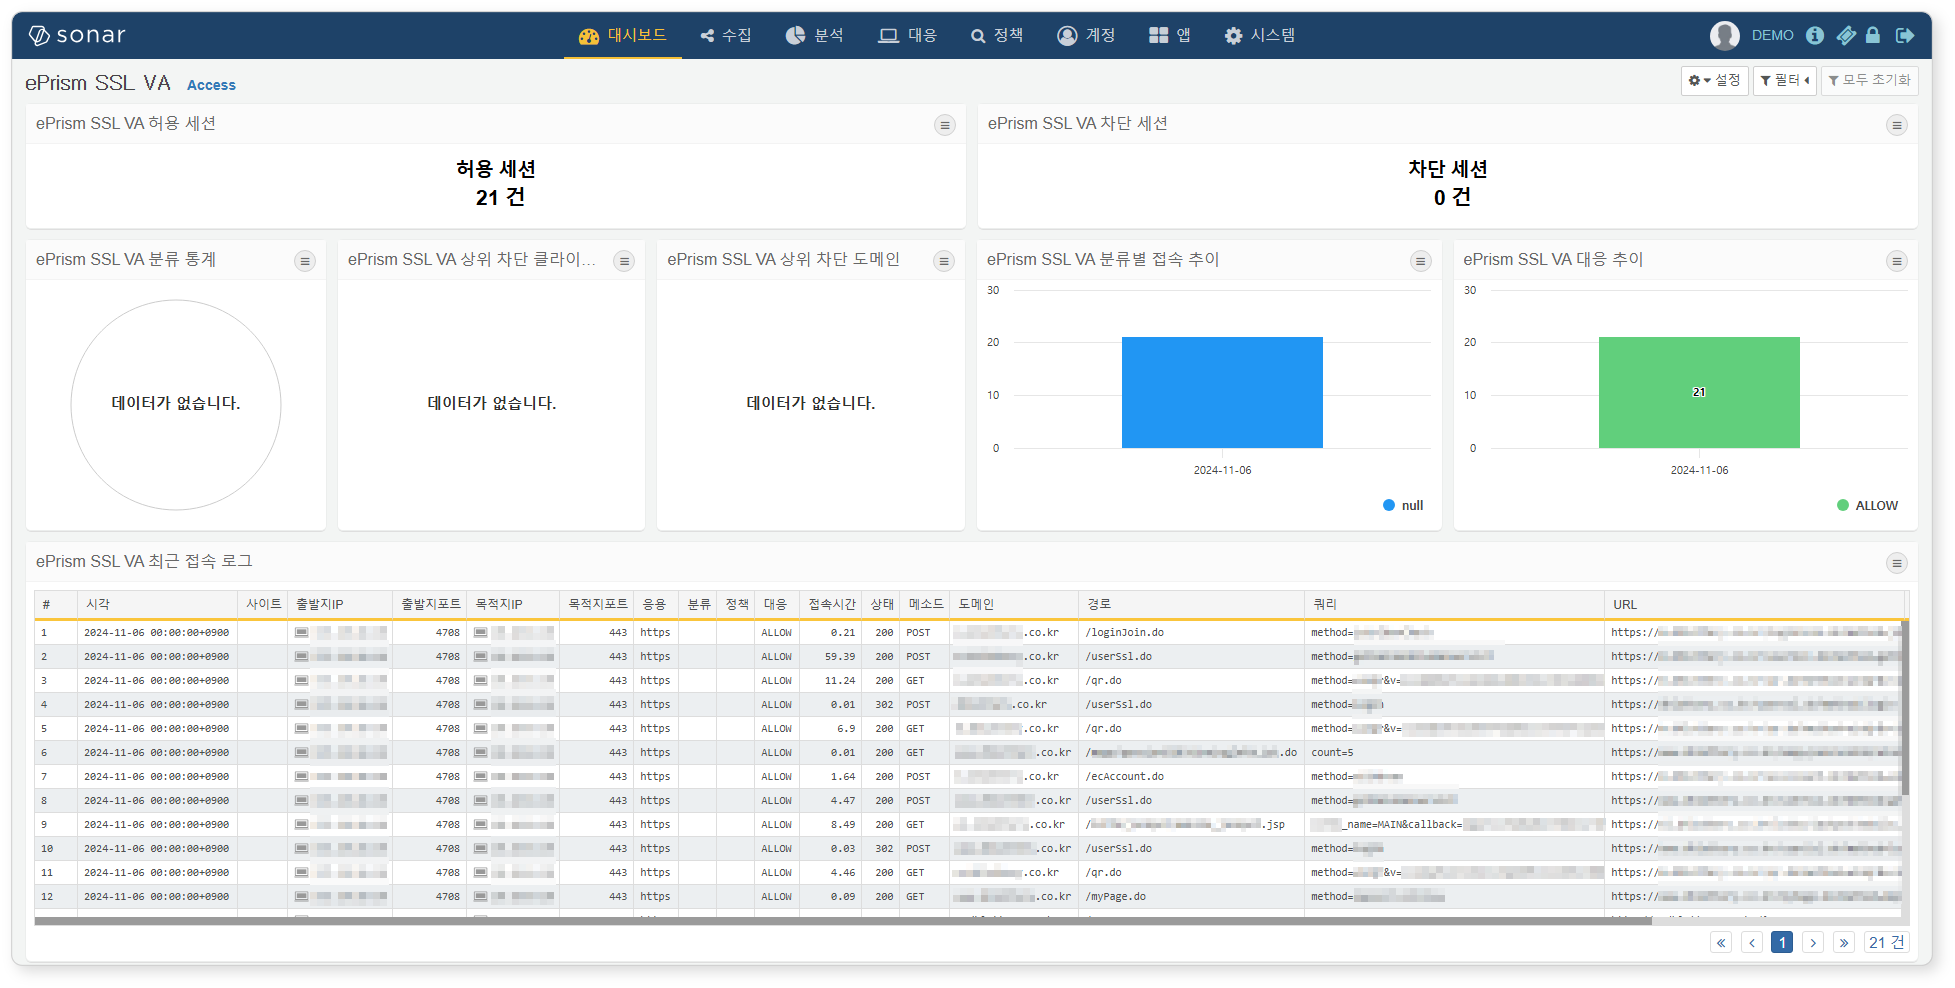Click the DEMO user avatar
The image size is (1955, 988).
[x=1724, y=35]
